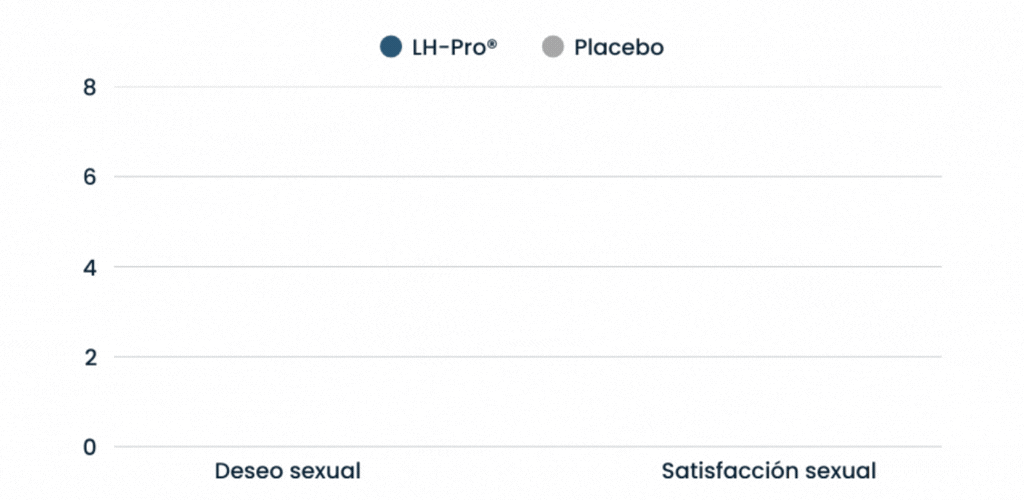Click the gray Placebo legend dot
Viewport: 1024px width, 500px height.
click(x=552, y=47)
